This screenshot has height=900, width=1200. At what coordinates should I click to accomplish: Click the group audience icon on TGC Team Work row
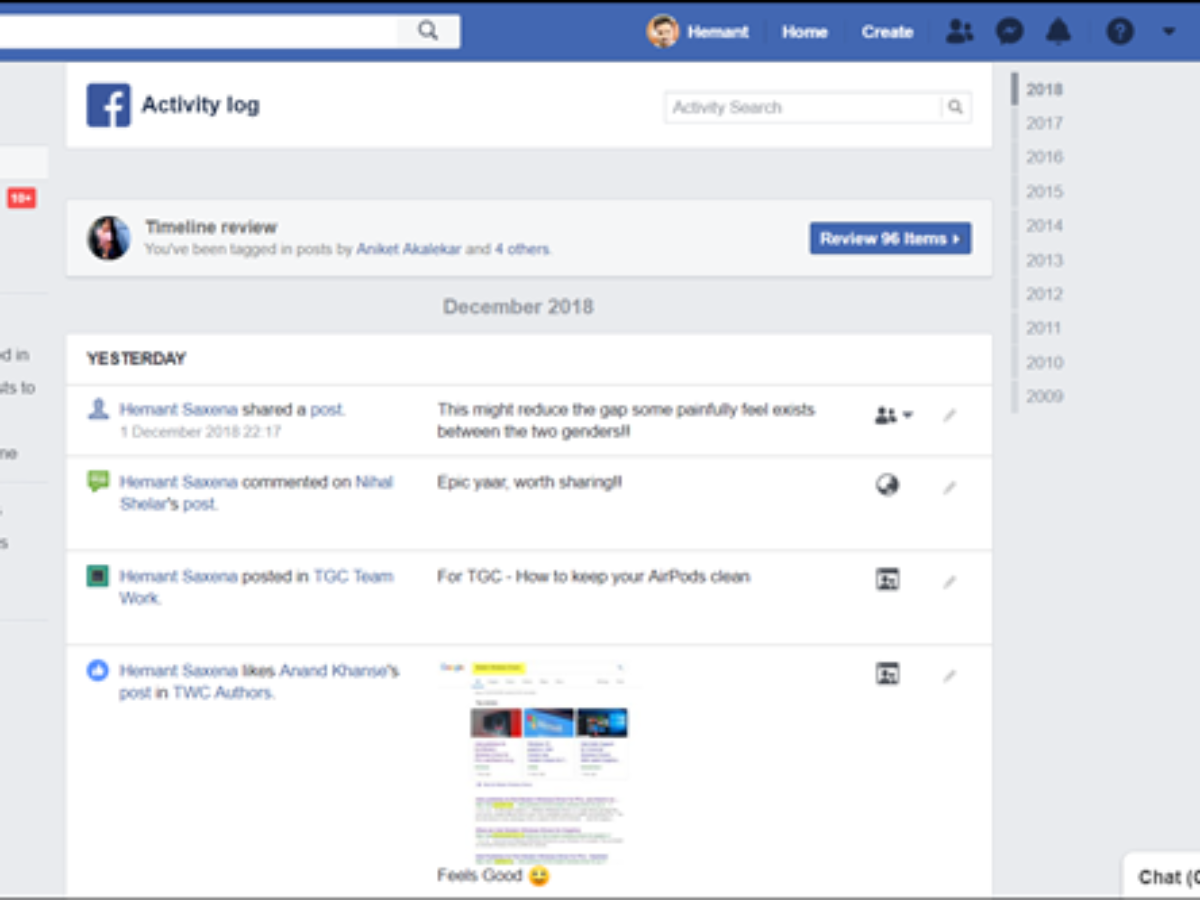(x=887, y=579)
